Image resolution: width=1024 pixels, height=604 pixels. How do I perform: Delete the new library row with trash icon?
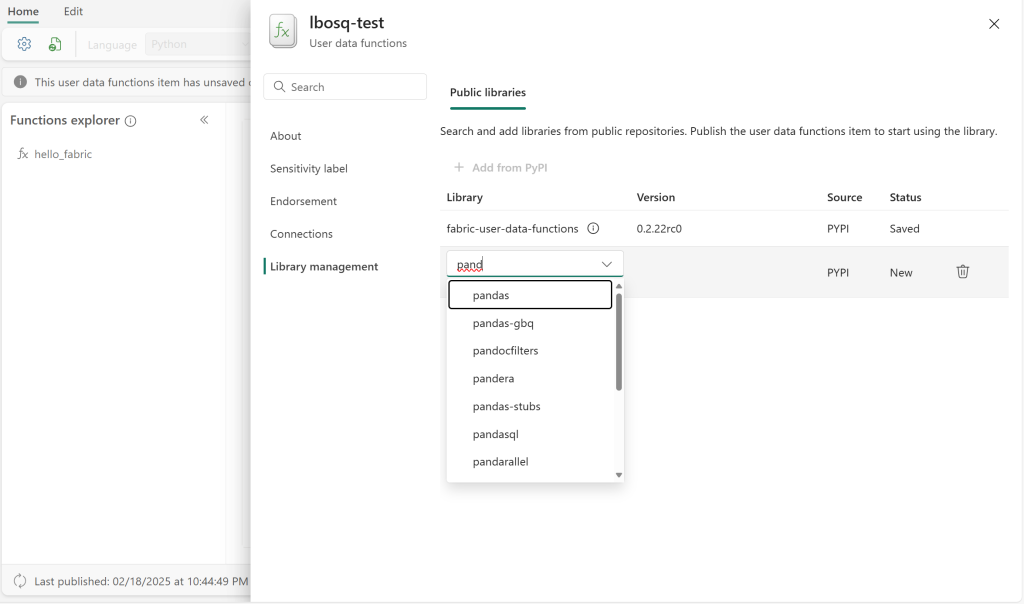click(x=963, y=272)
